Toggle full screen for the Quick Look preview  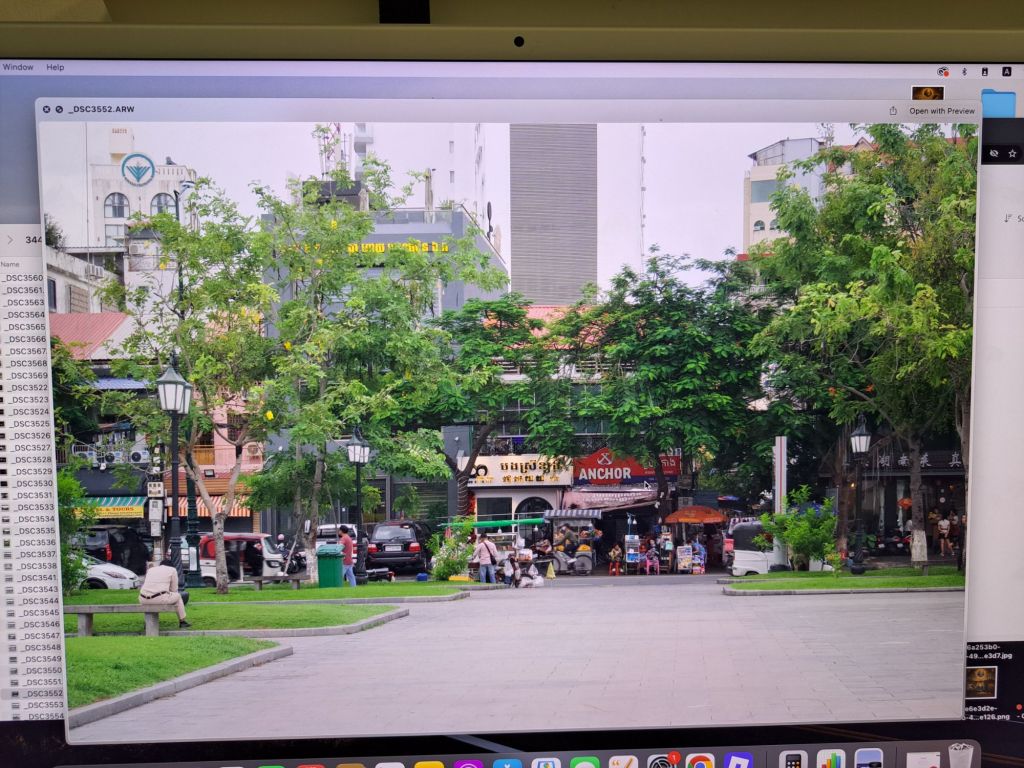click(x=59, y=109)
